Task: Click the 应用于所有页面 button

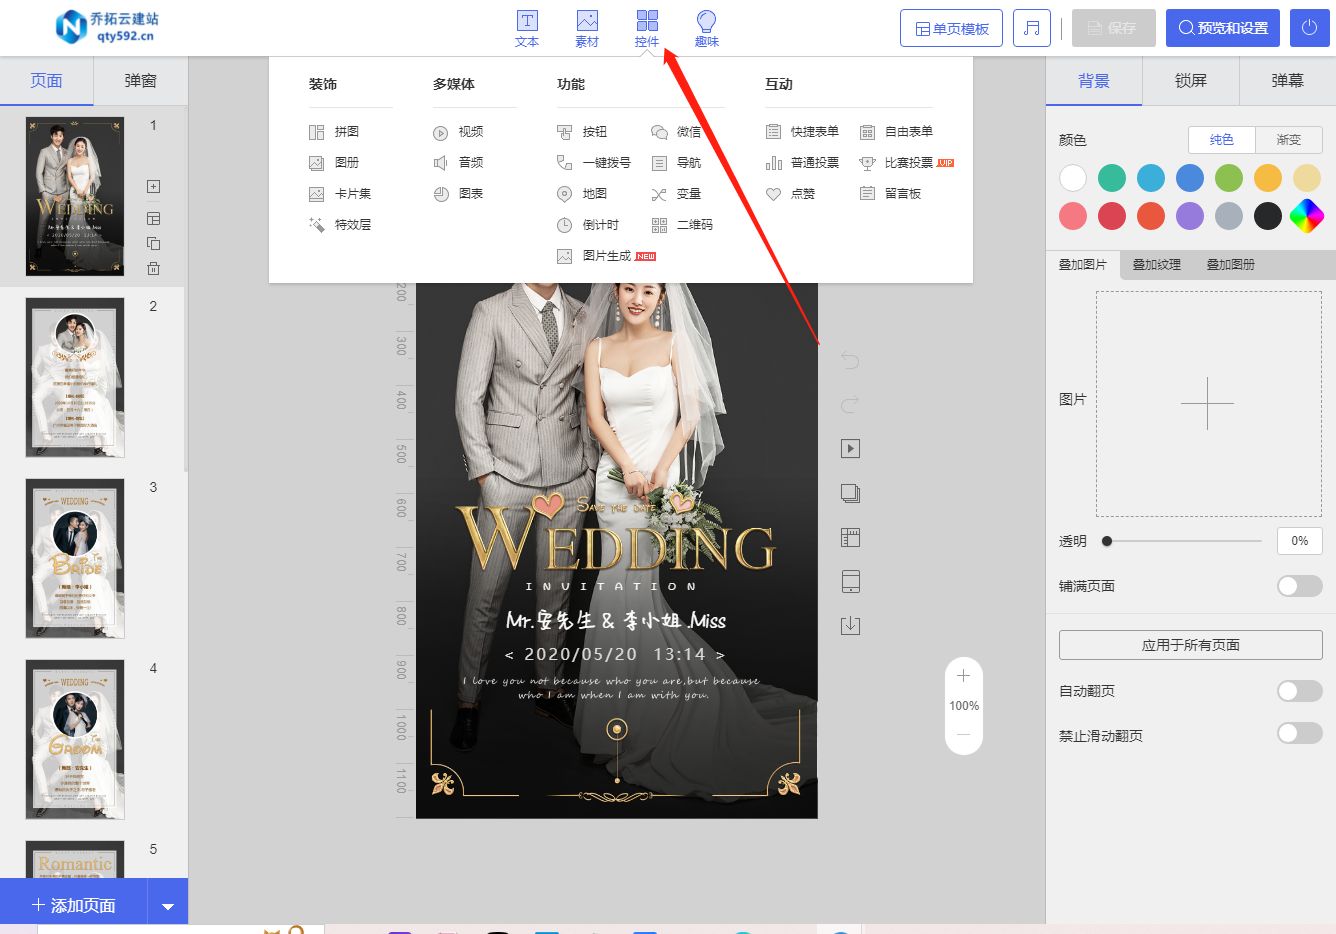Action: pos(1190,645)
